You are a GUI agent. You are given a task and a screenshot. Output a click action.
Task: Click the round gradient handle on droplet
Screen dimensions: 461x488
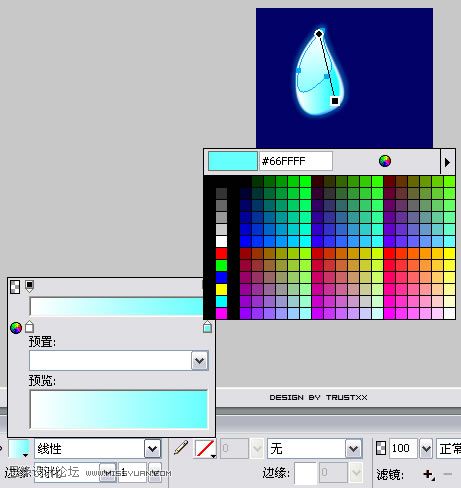click(x=319, y=33)
